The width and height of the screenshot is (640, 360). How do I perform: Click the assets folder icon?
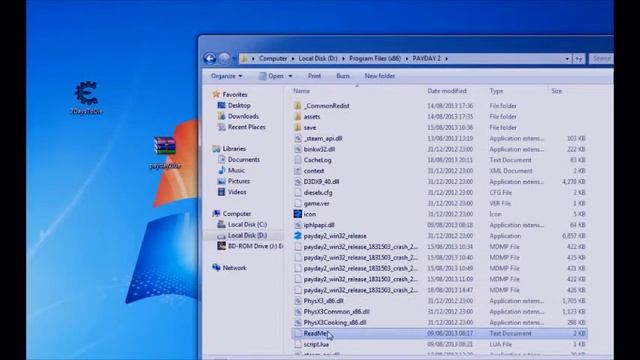[298, 117]
